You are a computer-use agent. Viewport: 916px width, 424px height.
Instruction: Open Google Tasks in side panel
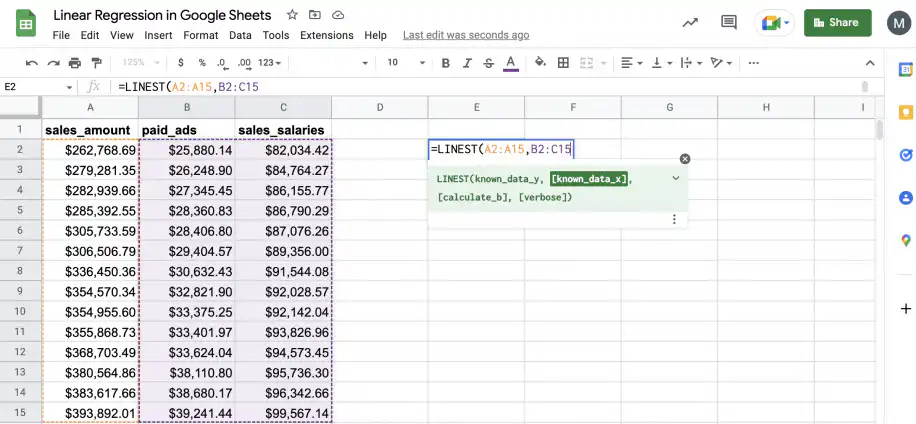(x=905, y=155)
